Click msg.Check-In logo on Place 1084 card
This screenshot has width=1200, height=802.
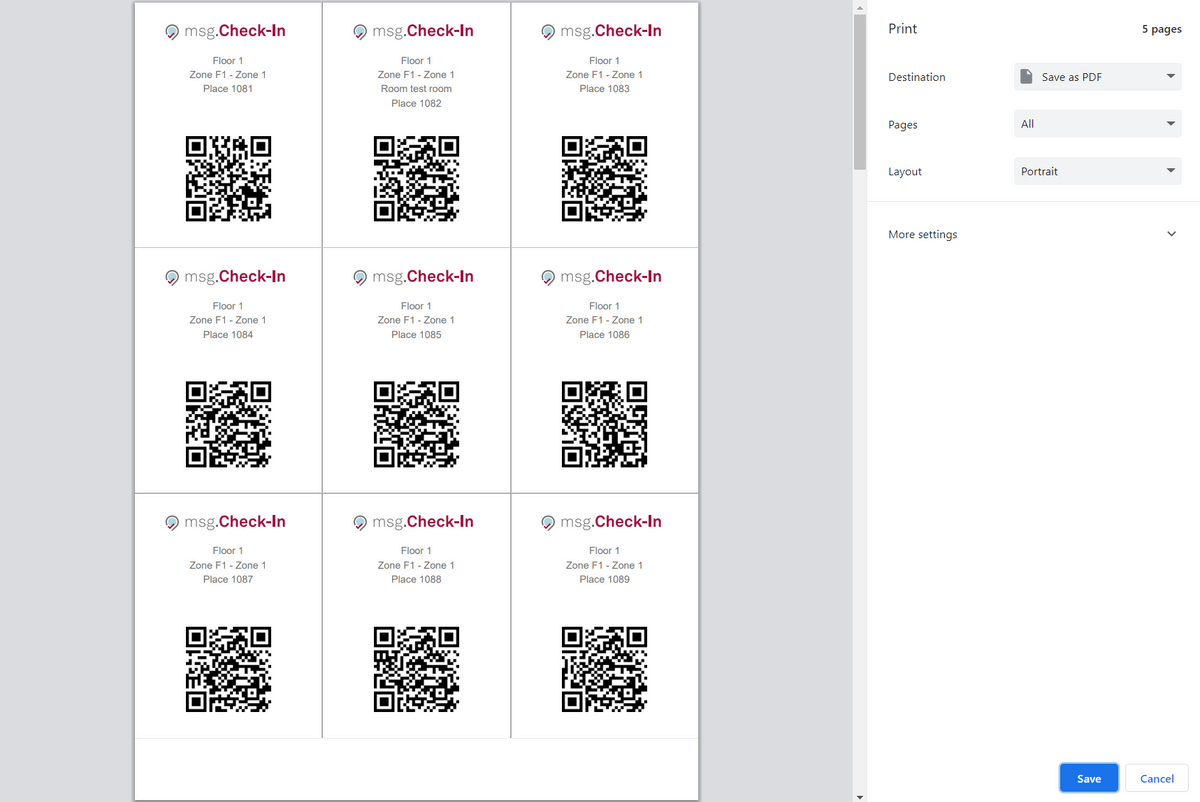point(225,277)
